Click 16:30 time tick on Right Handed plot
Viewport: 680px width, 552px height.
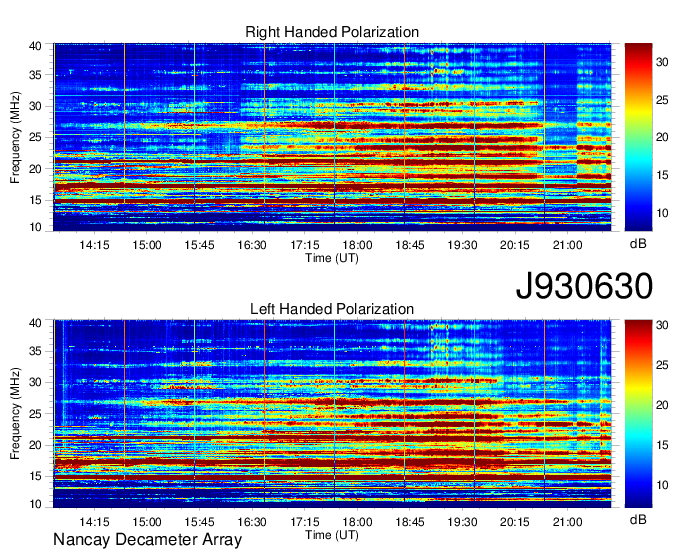[x=252, y=245]
